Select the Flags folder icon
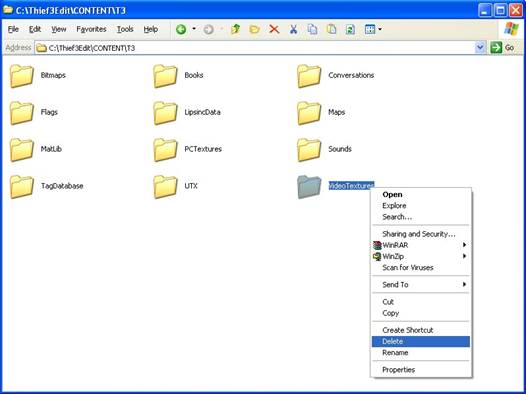 pyautogui.click(x=22, y=113)
